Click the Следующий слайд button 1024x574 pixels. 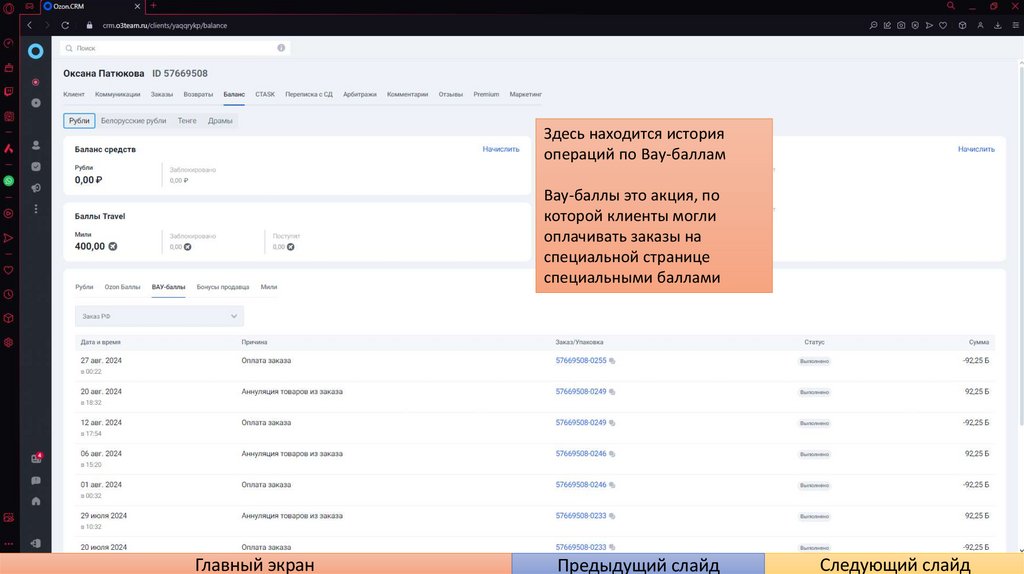tap(894, 564)
